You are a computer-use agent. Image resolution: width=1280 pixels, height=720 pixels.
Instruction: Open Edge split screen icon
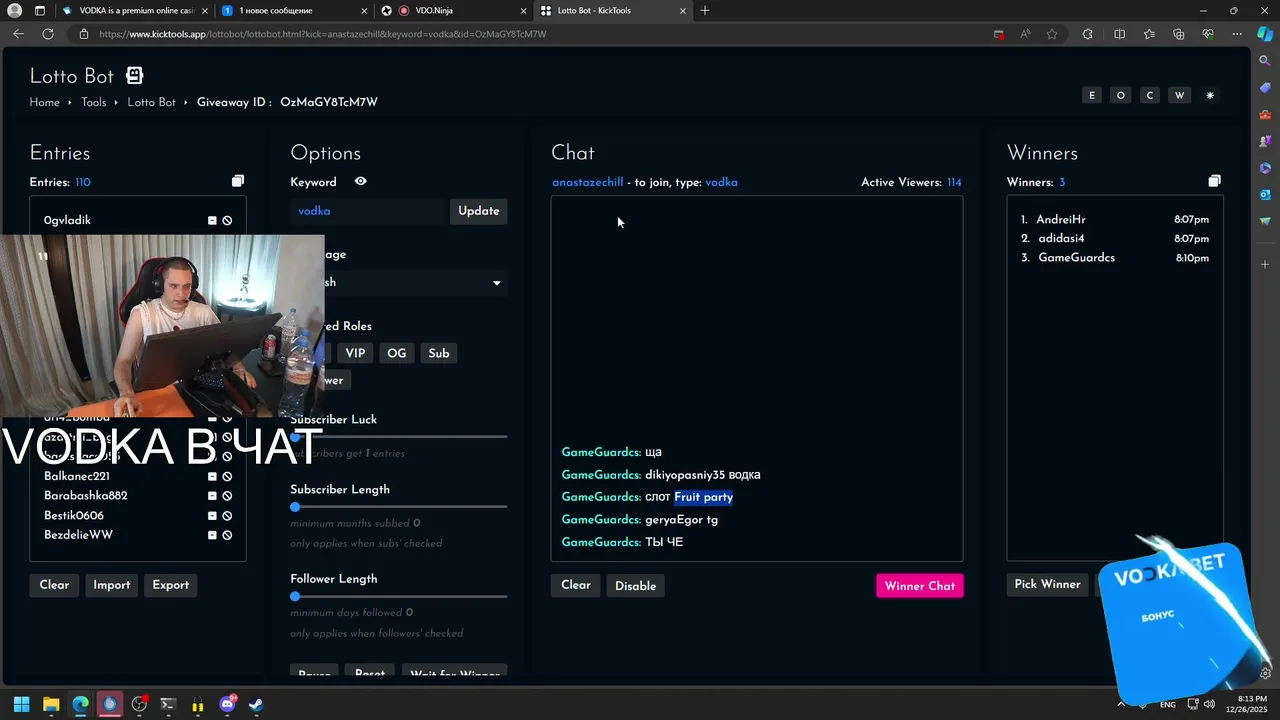pos(1119,34)
